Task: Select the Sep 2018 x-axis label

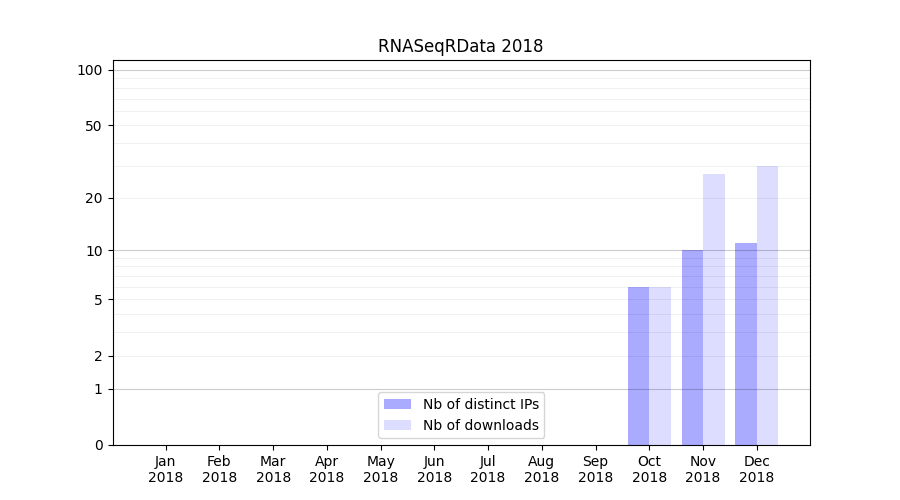Action: pyautogui.click(x=595, y=469)
